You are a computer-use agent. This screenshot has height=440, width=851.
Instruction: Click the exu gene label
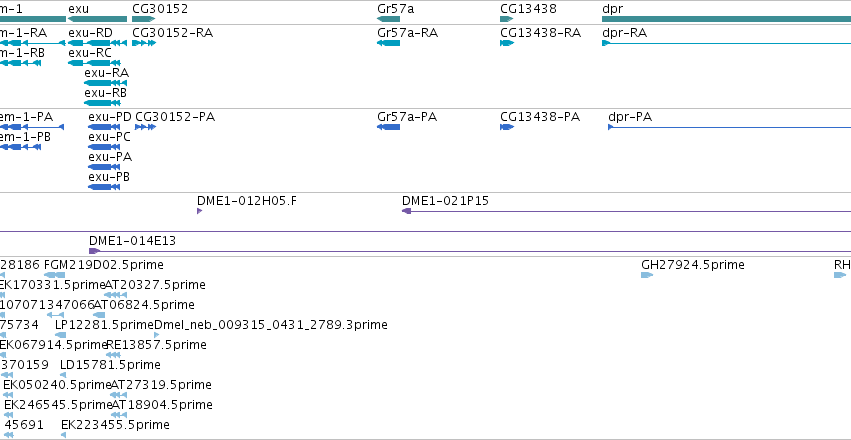click(79, 9)
